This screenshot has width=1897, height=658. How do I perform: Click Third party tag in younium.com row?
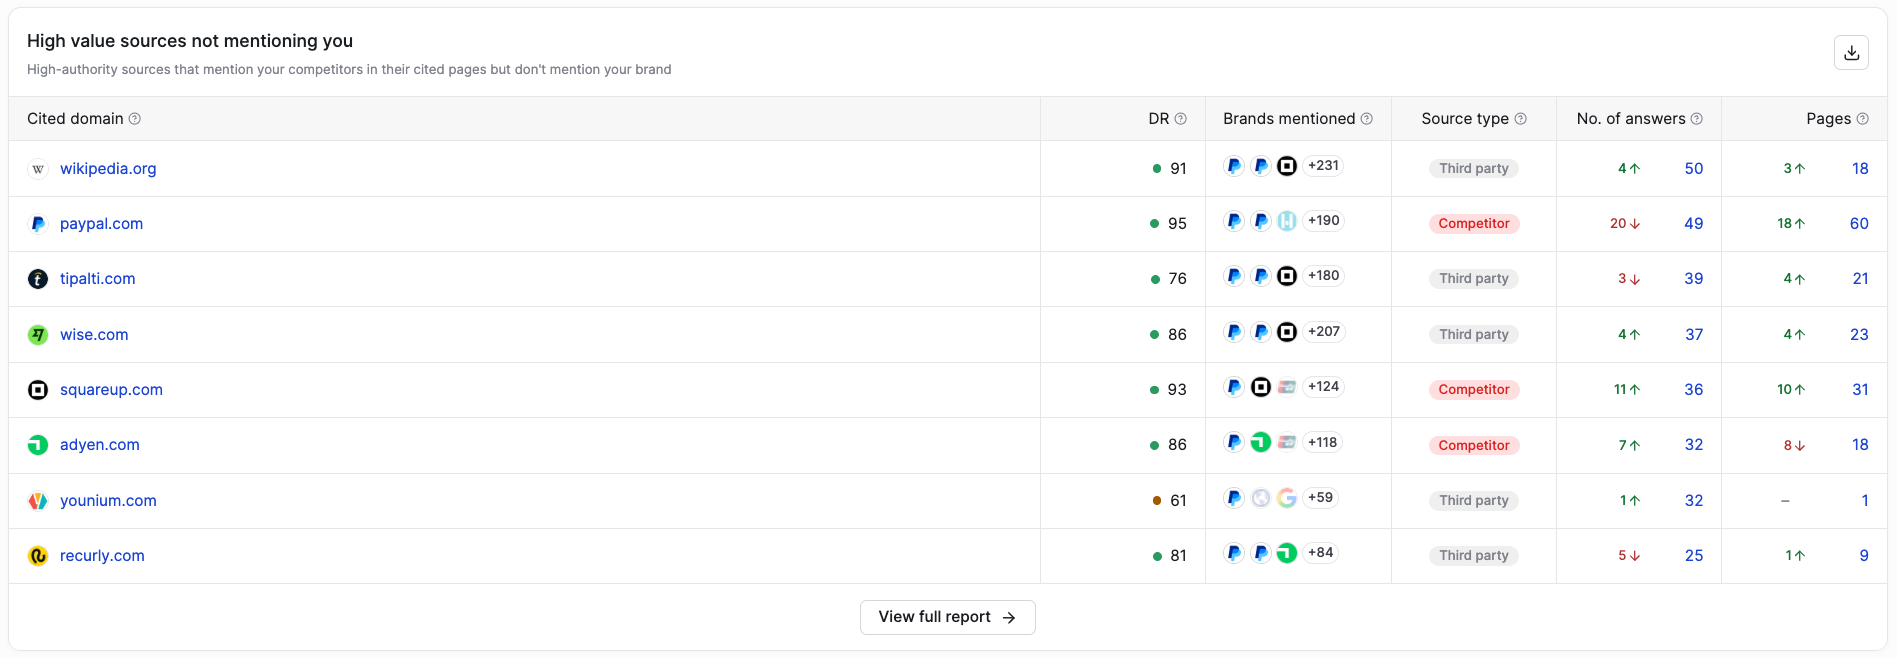[x=1474, y=501]
